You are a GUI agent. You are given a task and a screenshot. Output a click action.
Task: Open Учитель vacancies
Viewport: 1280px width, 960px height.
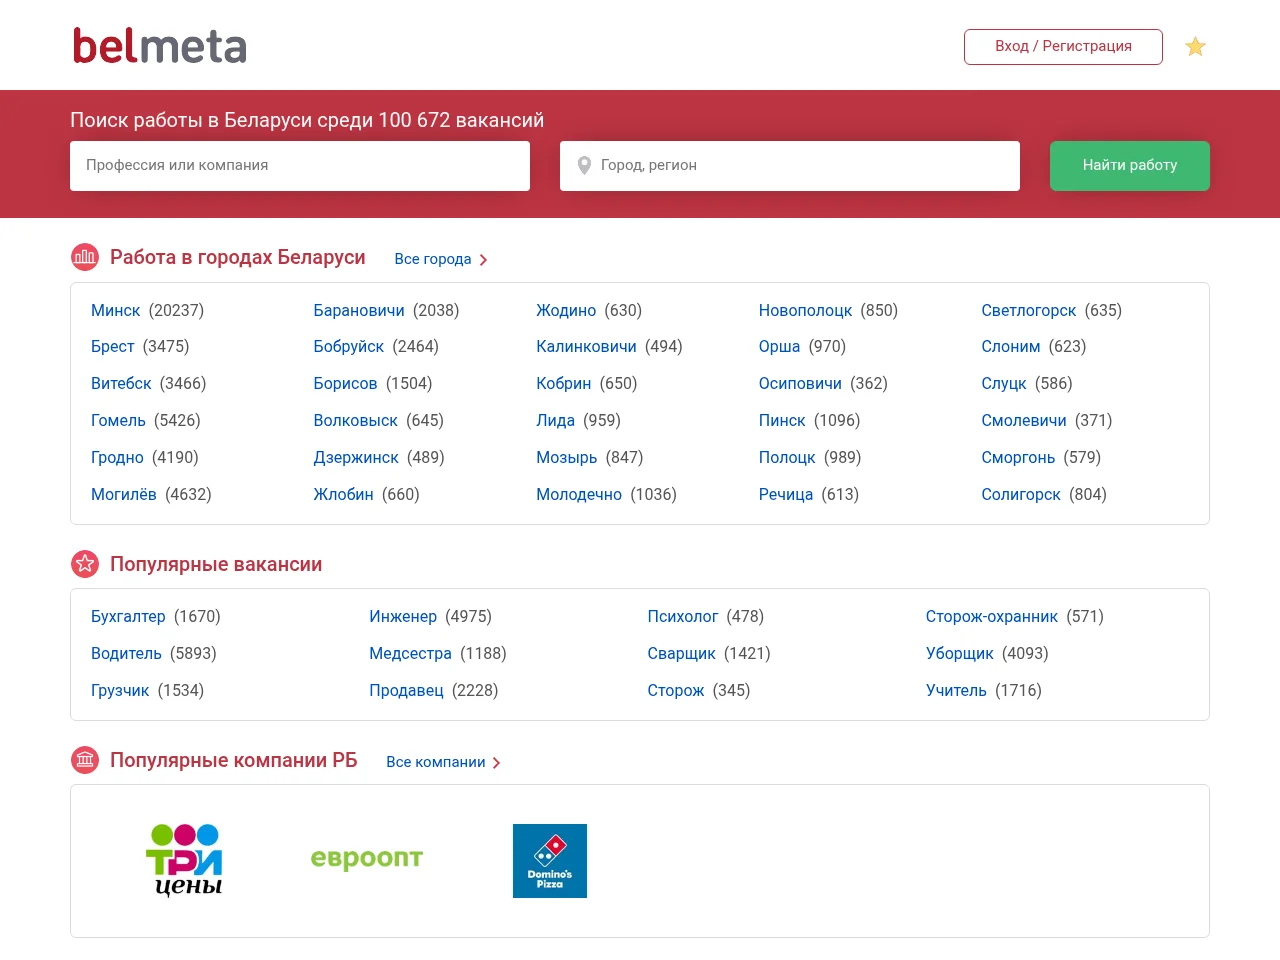point(956,690)
